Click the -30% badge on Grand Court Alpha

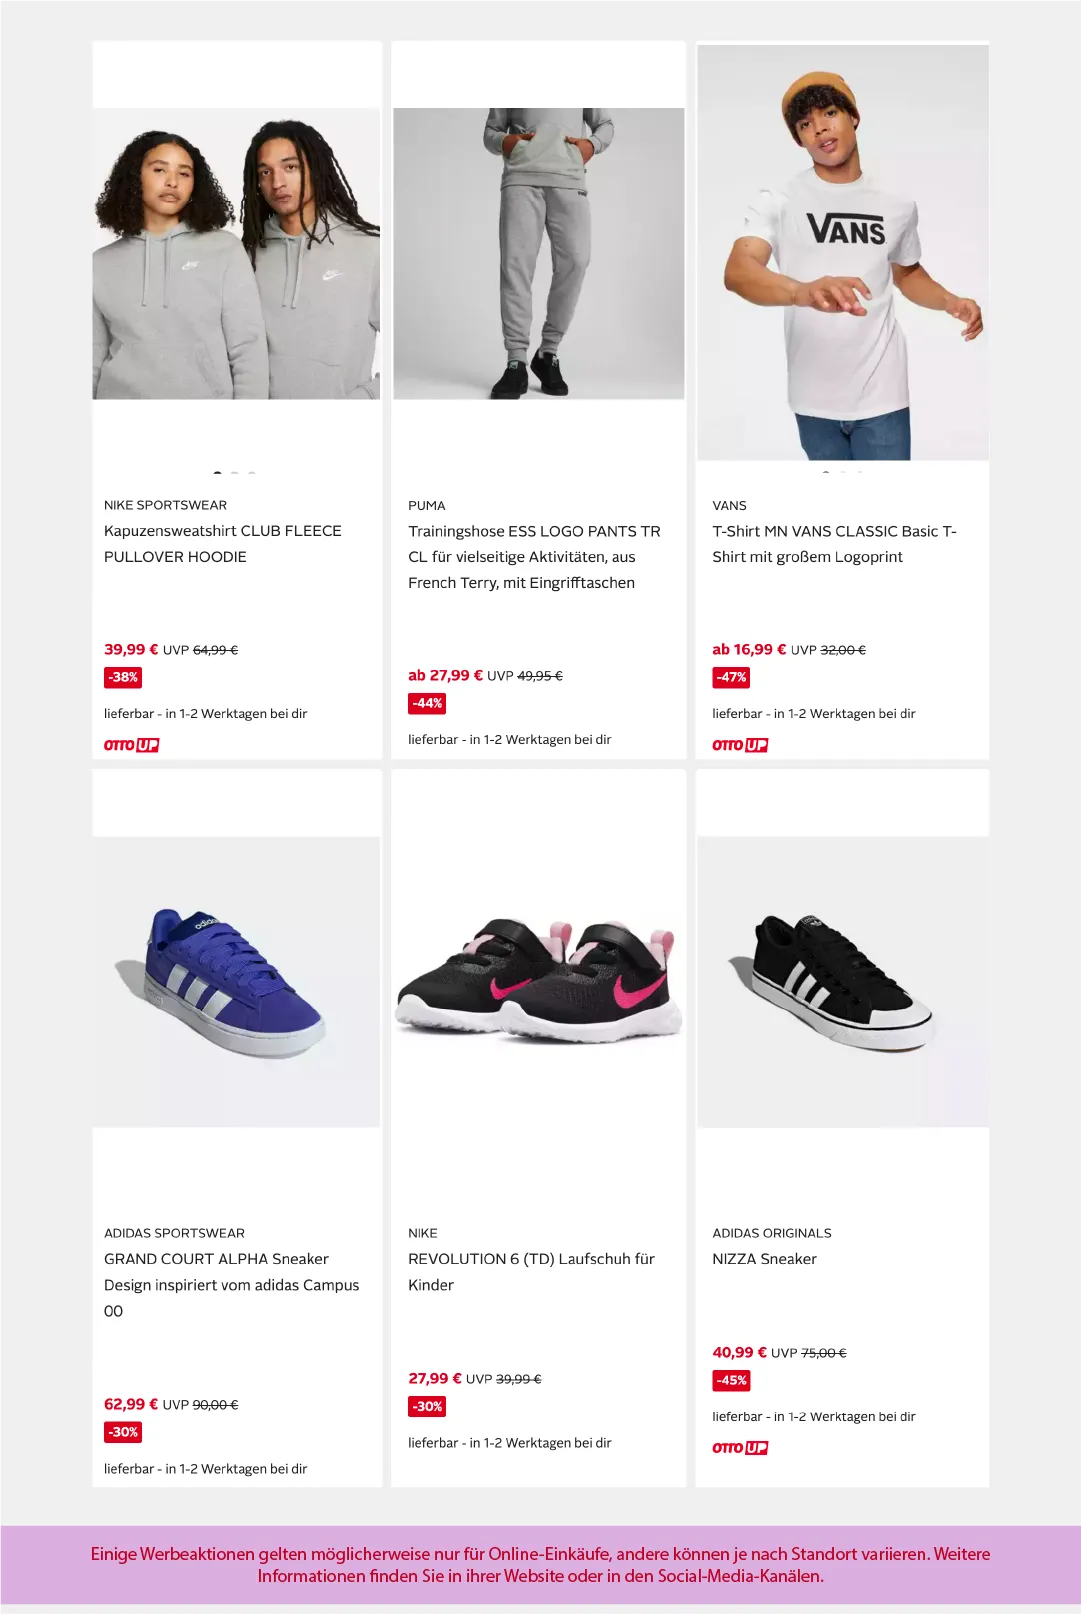point(123,1432)
